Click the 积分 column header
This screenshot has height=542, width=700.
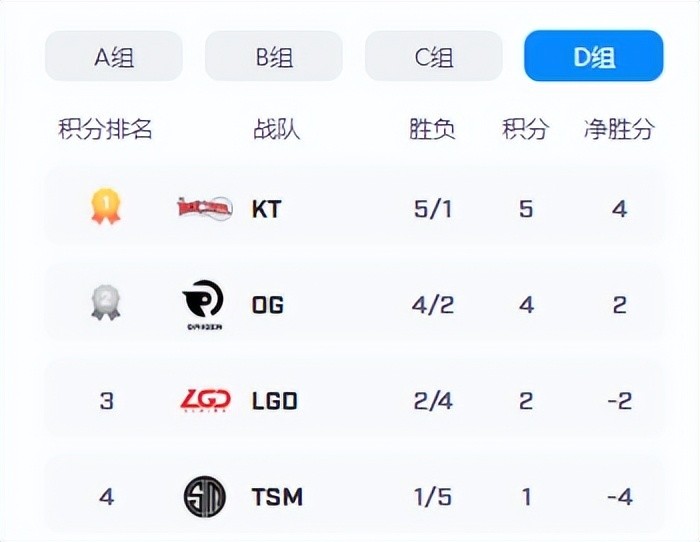point(526,129)
